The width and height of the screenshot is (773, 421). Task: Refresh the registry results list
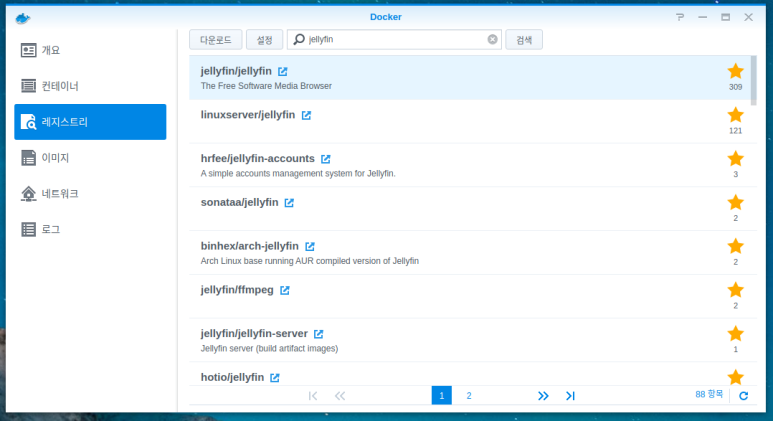pos(743,395)
